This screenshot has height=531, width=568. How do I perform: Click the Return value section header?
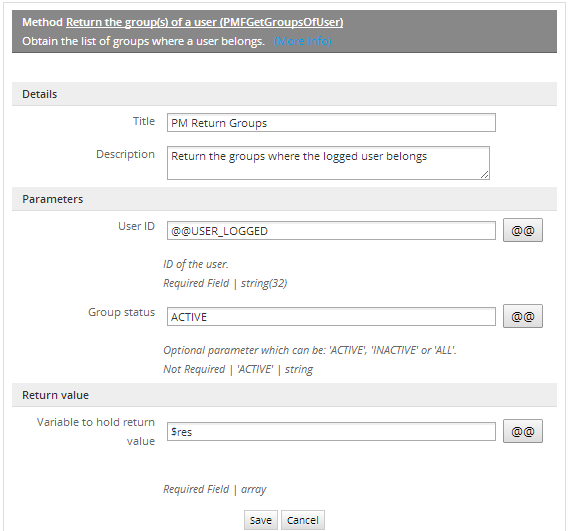coord(284,395)
